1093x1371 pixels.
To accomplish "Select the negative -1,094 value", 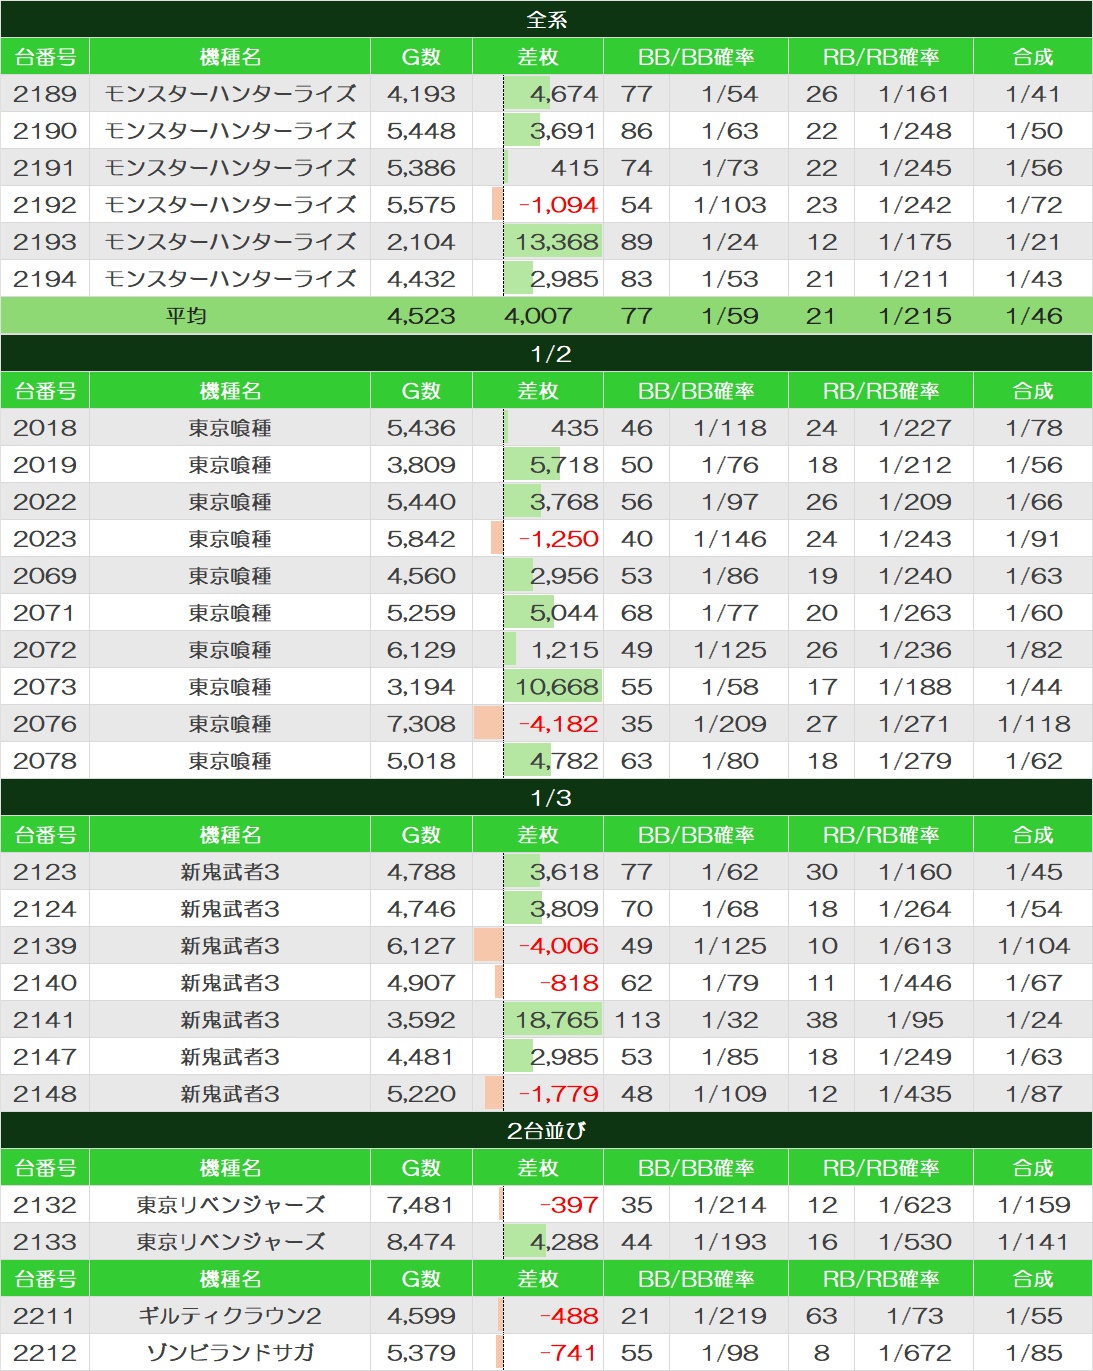I will [x=558, y=205].
